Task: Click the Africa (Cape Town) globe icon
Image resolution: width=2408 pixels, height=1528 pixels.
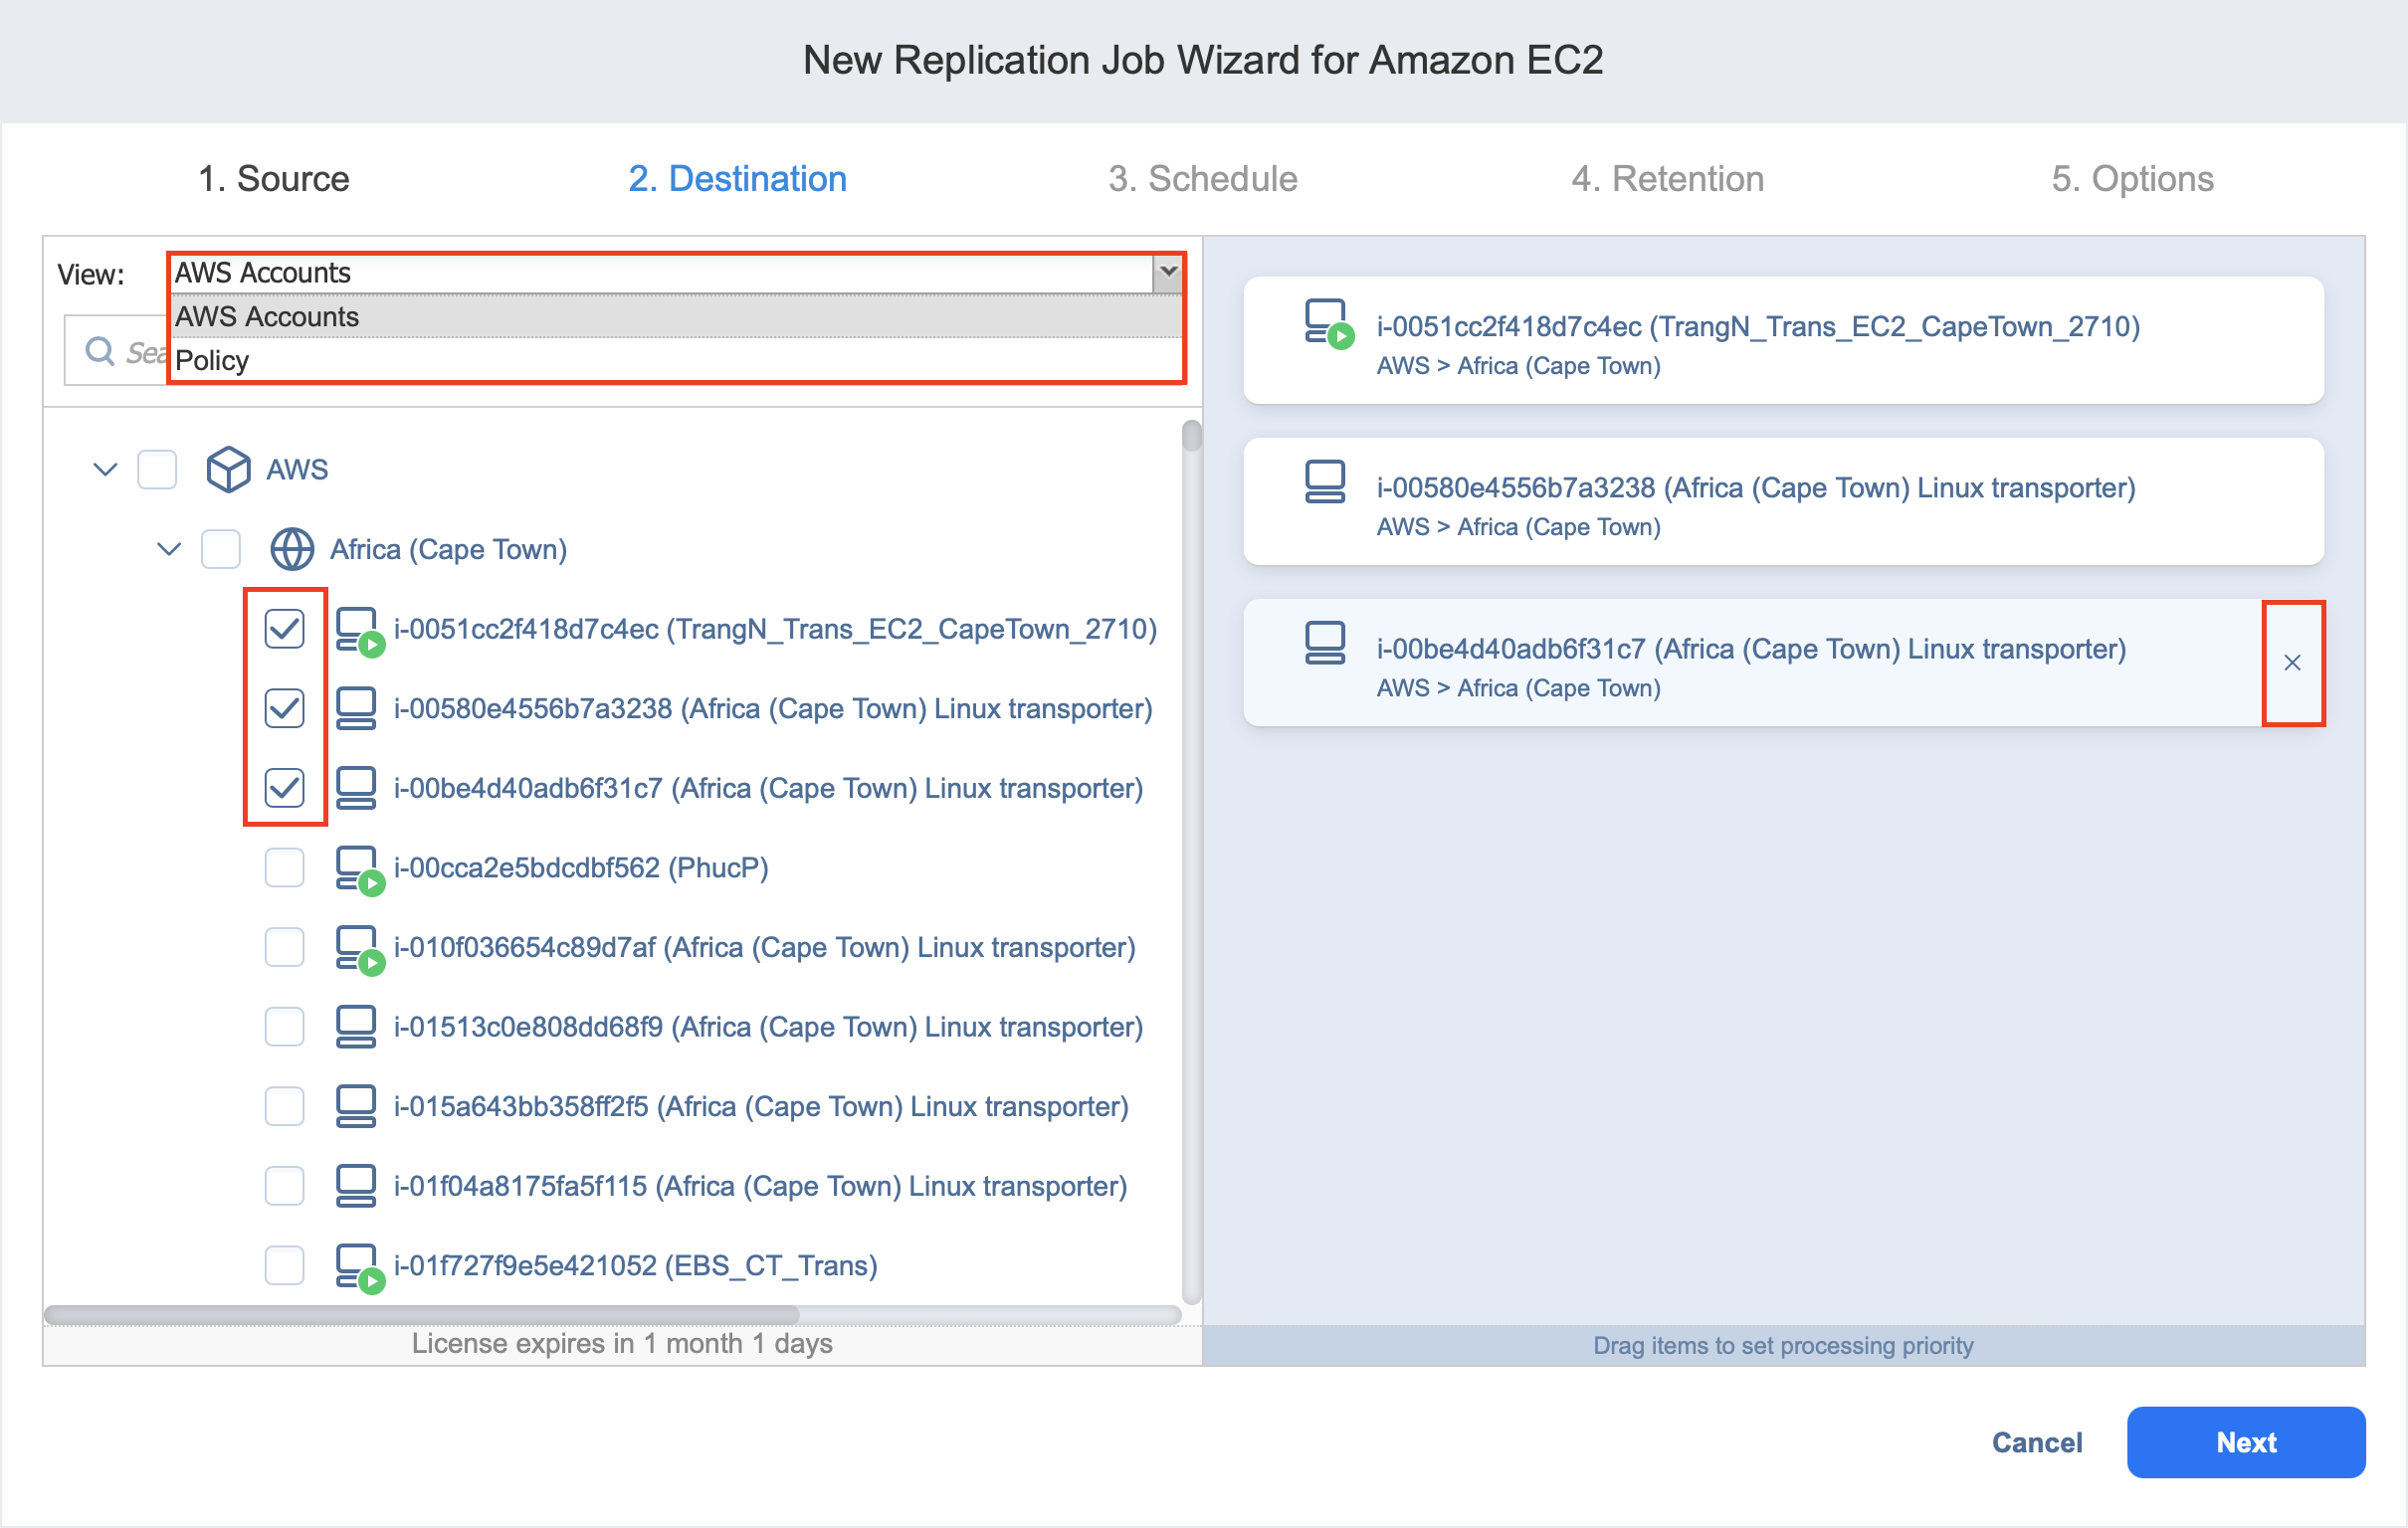Action: [x=292, y=549]
